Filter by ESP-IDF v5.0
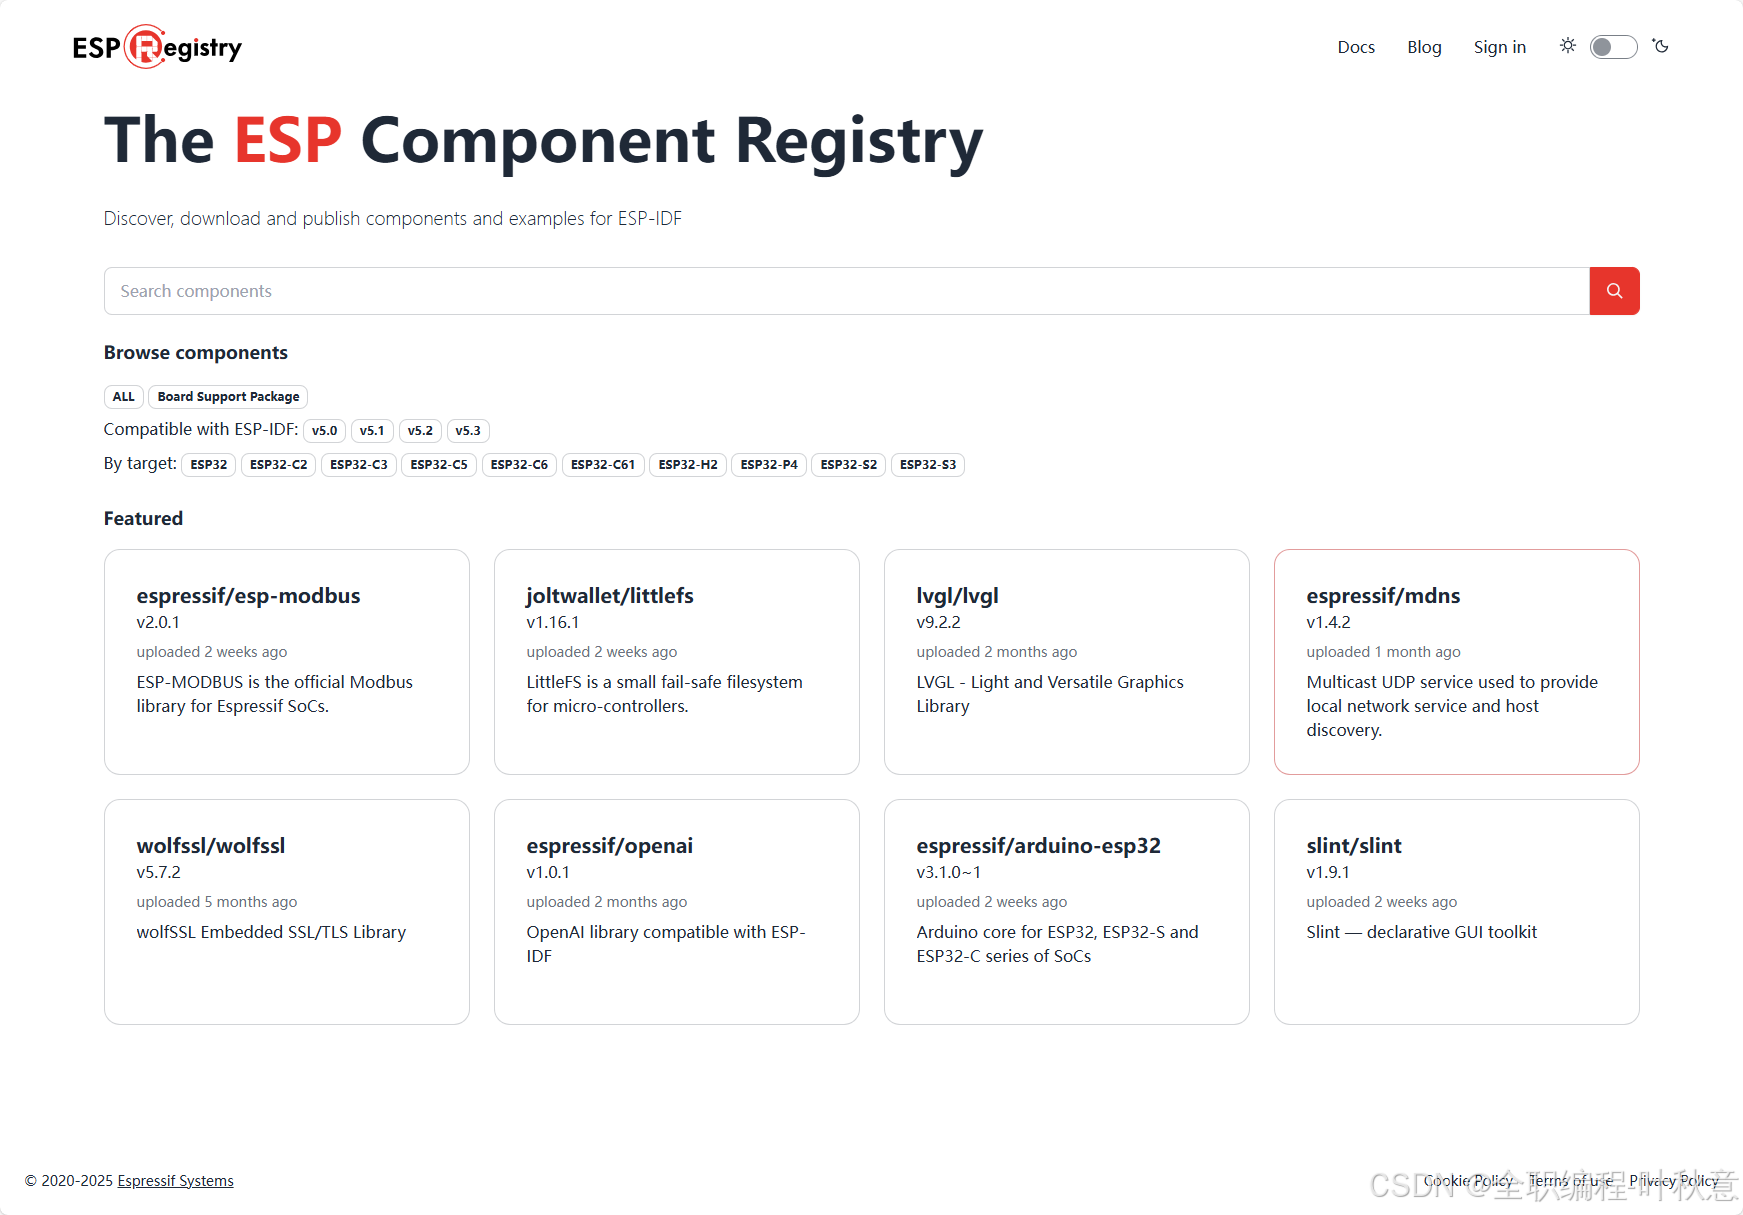Viewport: 1743px width, 1215px height. tap(324, 431)
